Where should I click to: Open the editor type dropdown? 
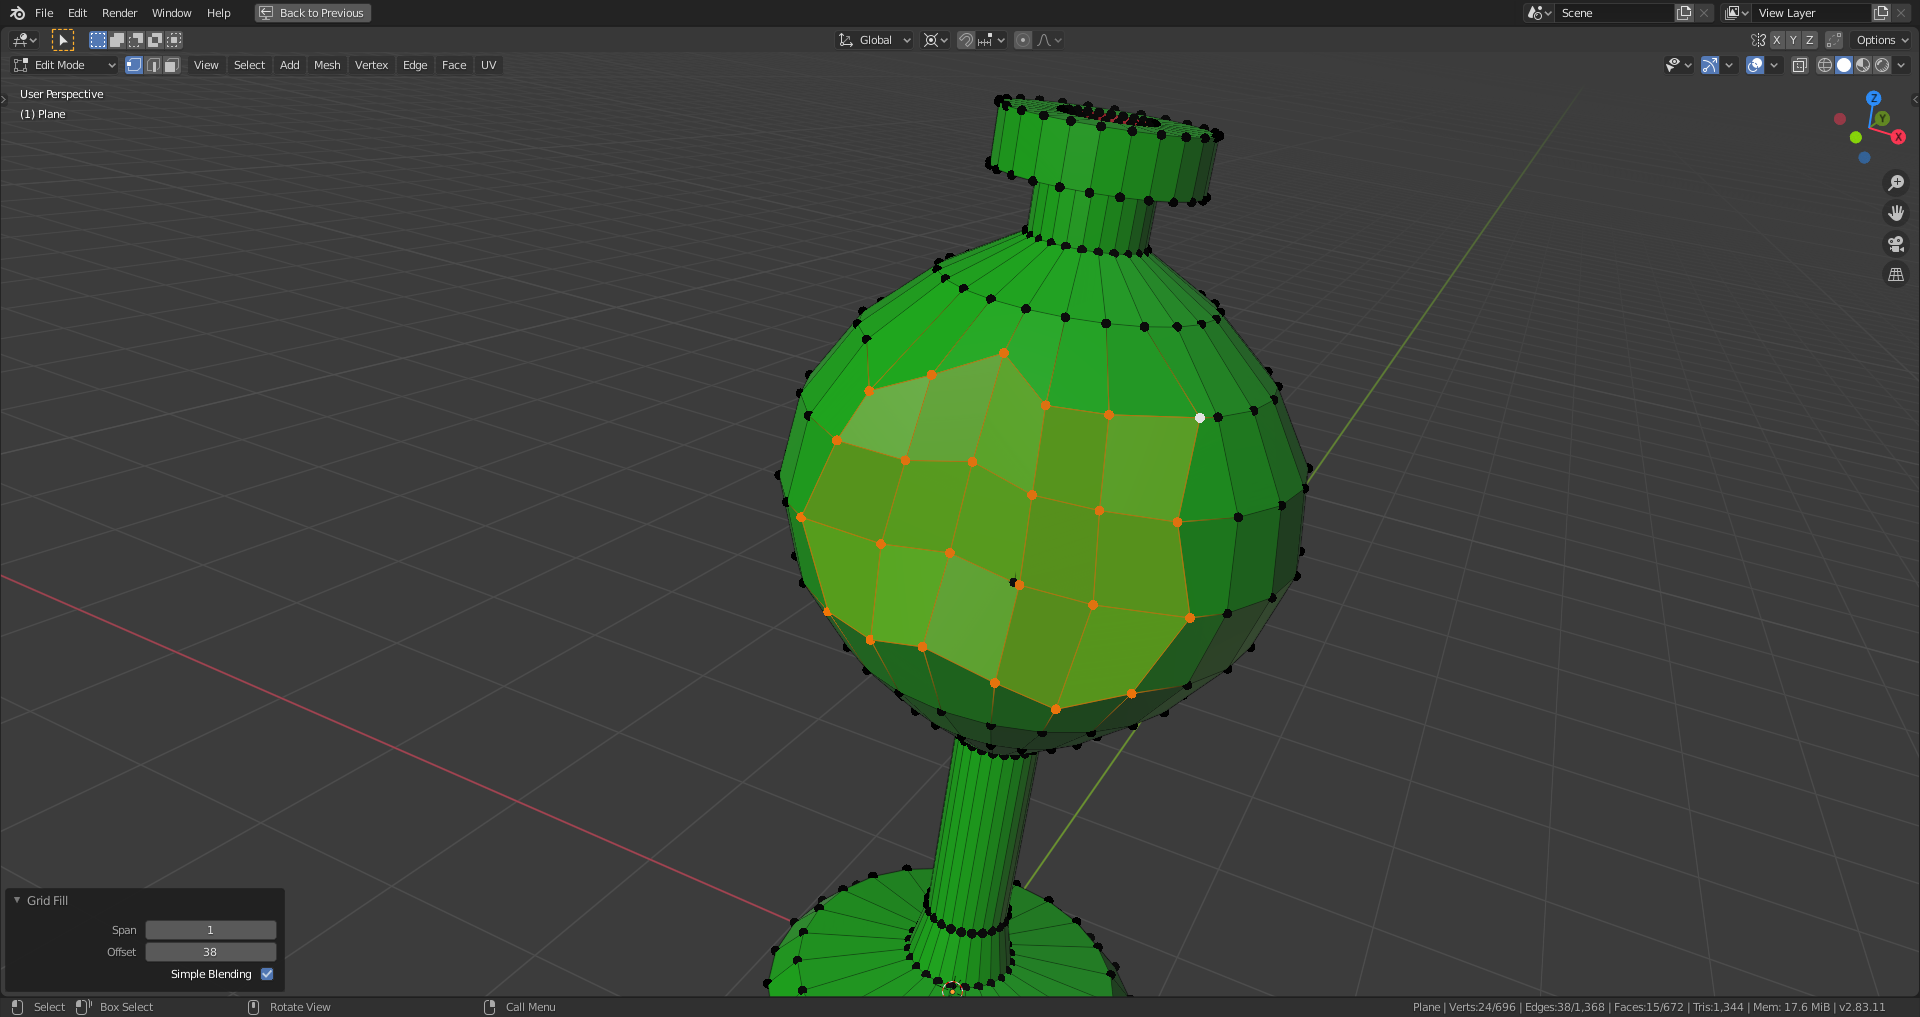point(24,40)
